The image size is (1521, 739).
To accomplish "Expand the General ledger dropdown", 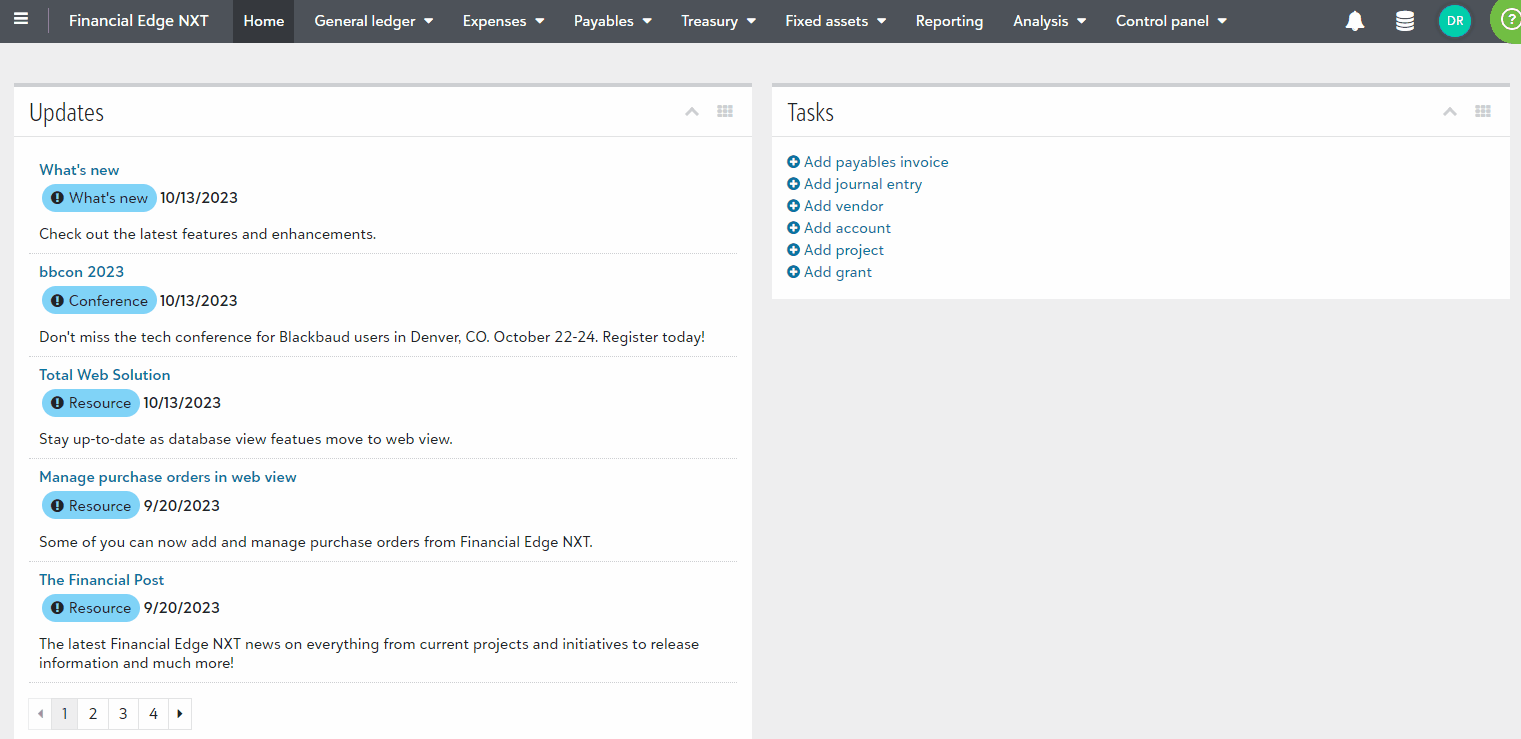I will click(x=373, y=21).
